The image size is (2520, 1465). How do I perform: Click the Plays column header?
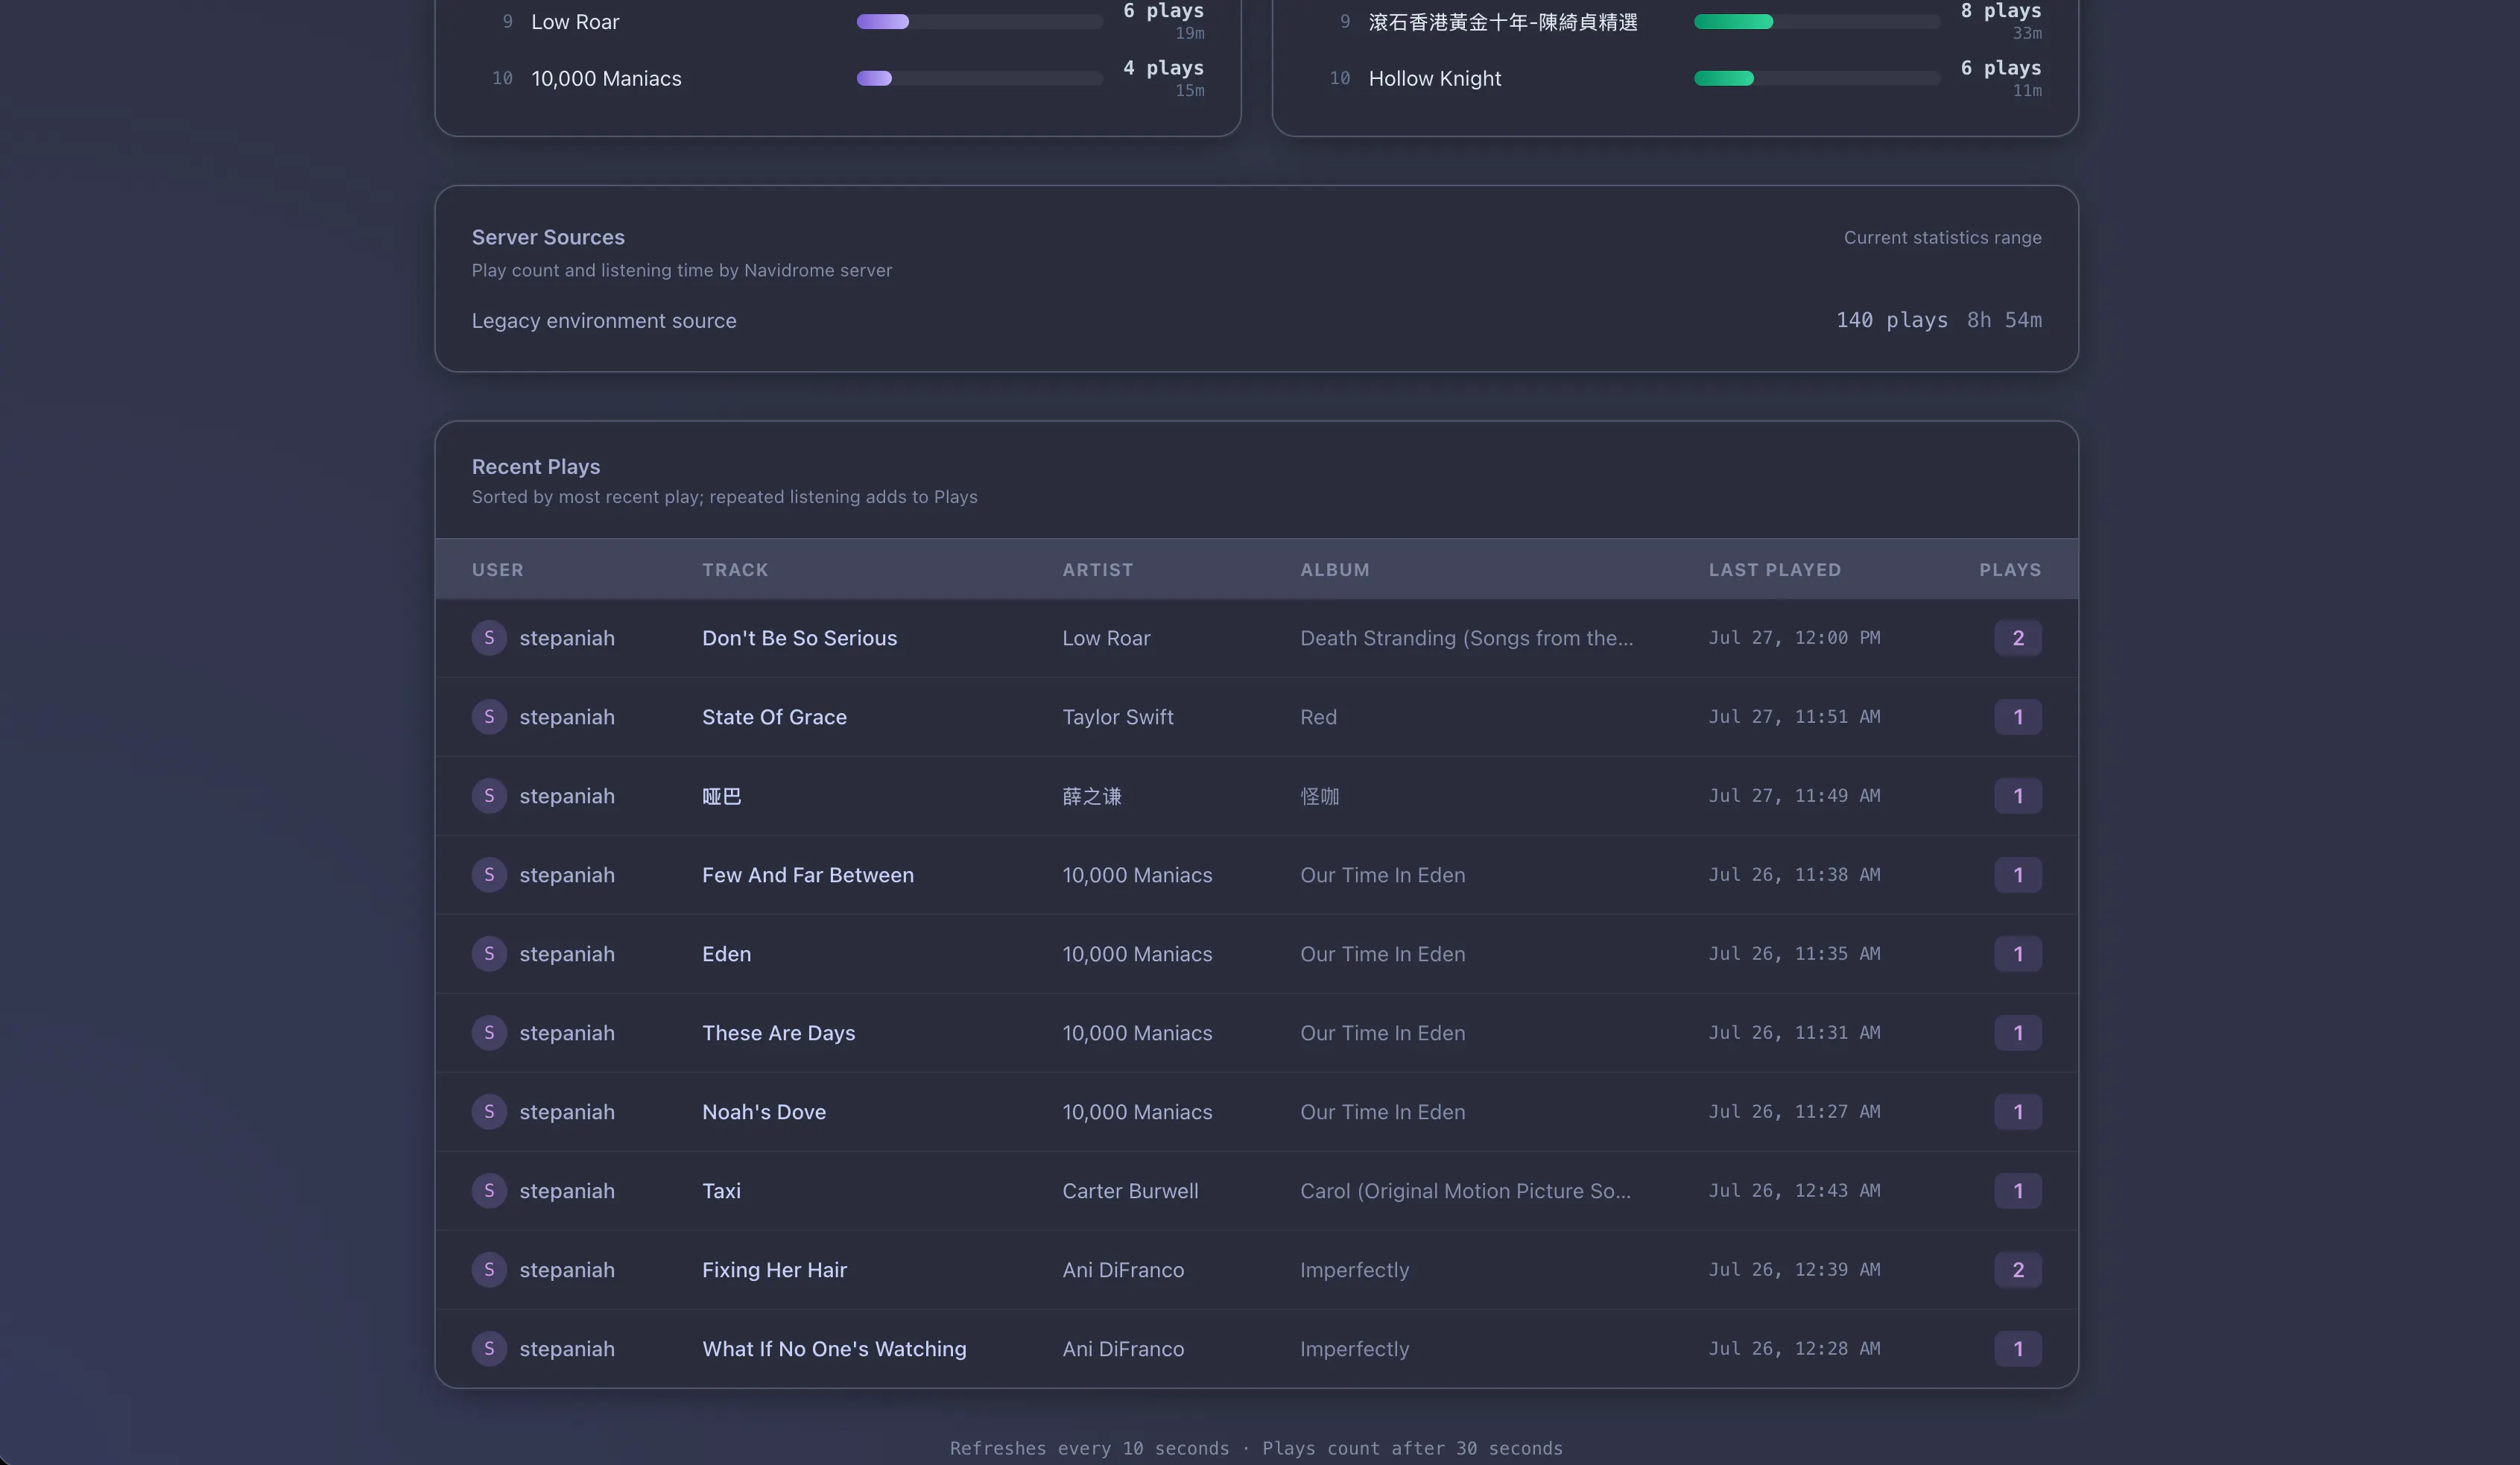pos(2010,570)
